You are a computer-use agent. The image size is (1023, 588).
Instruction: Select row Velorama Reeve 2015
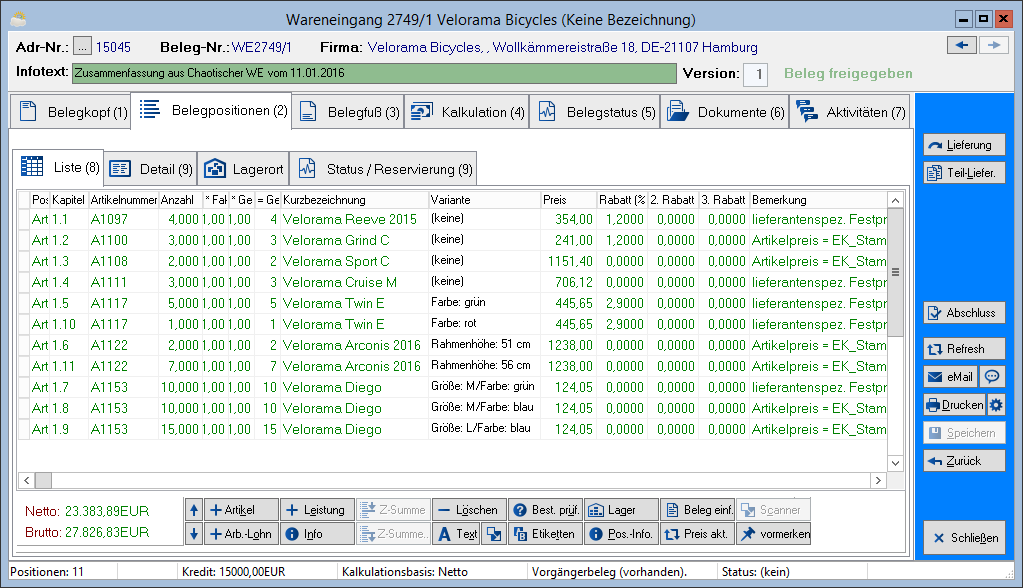click(452, 219)
